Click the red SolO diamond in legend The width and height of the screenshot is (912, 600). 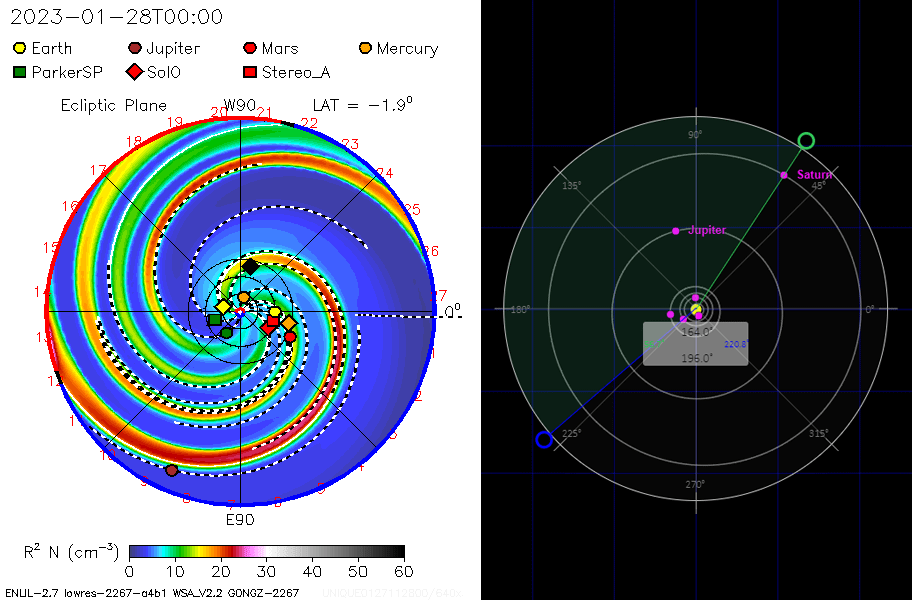[135, 72]
